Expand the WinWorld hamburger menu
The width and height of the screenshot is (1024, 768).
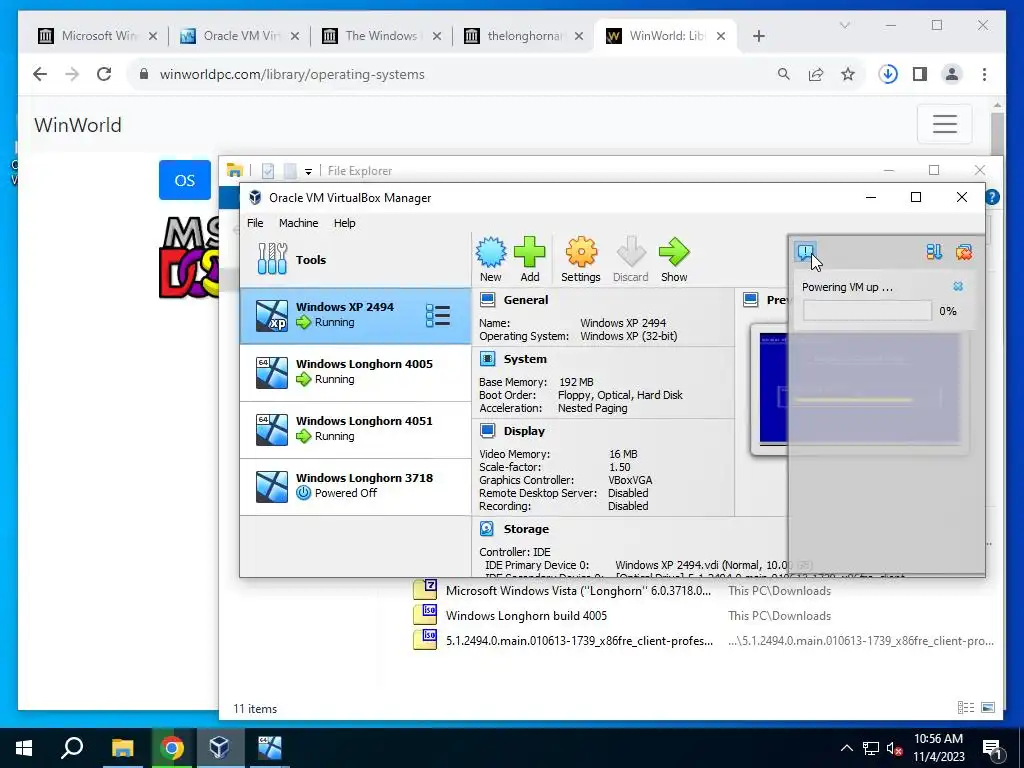[x=944, y=123]
